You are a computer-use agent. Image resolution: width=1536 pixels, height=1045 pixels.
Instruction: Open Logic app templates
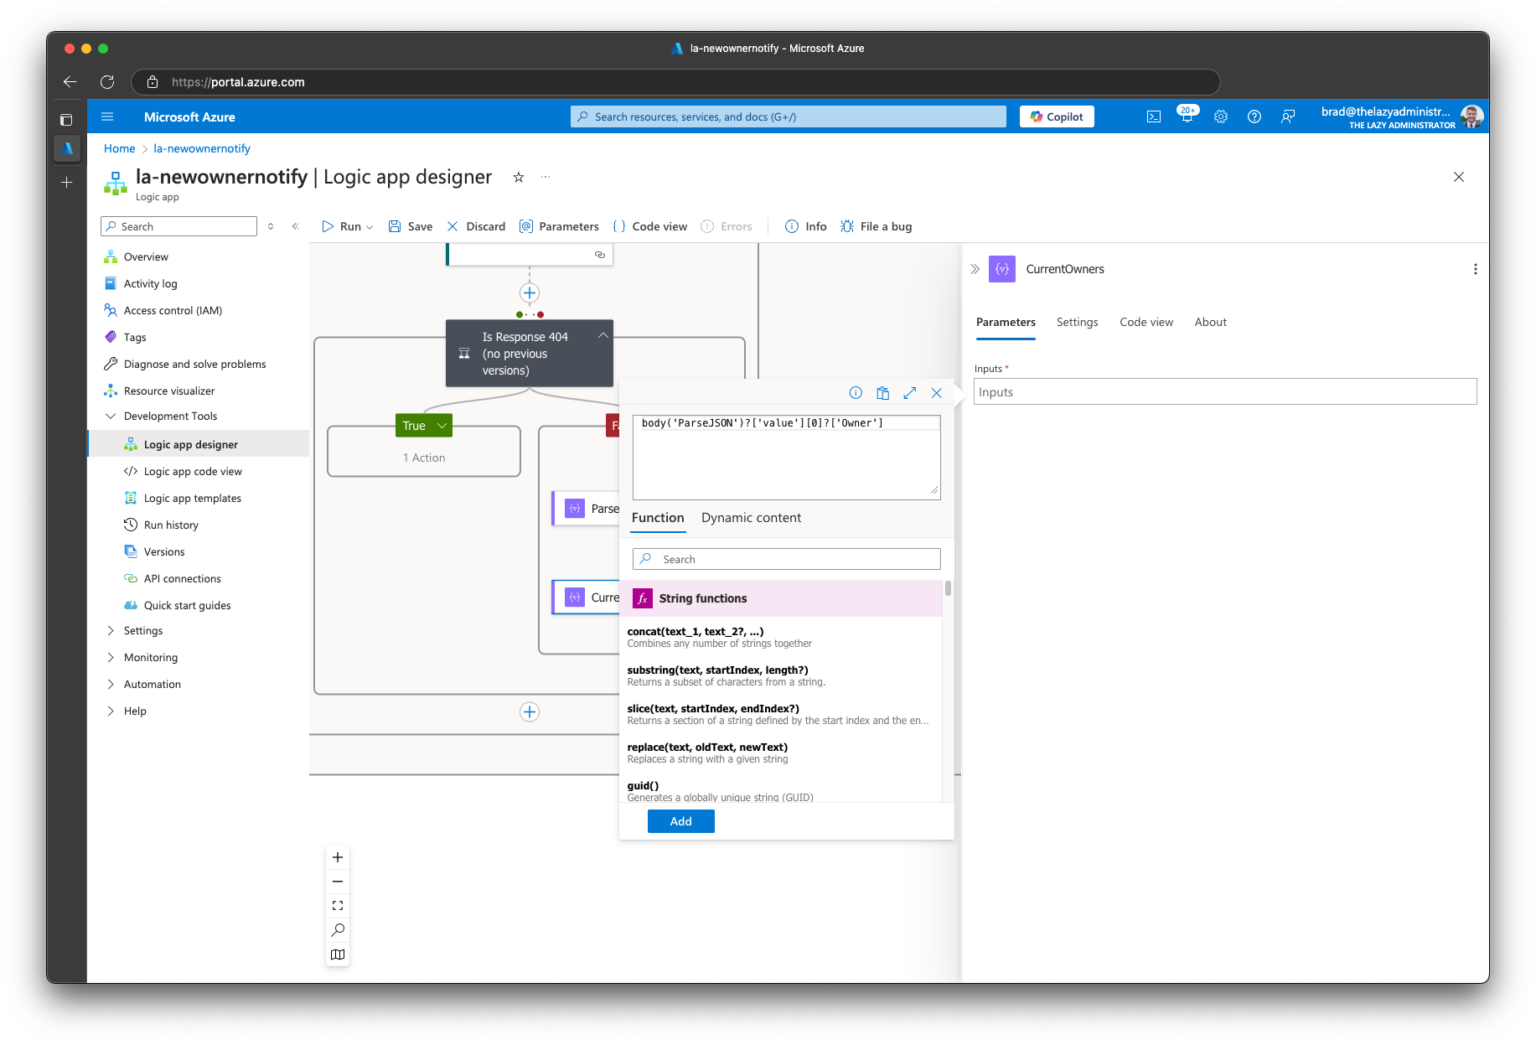[x=192, y=499]
